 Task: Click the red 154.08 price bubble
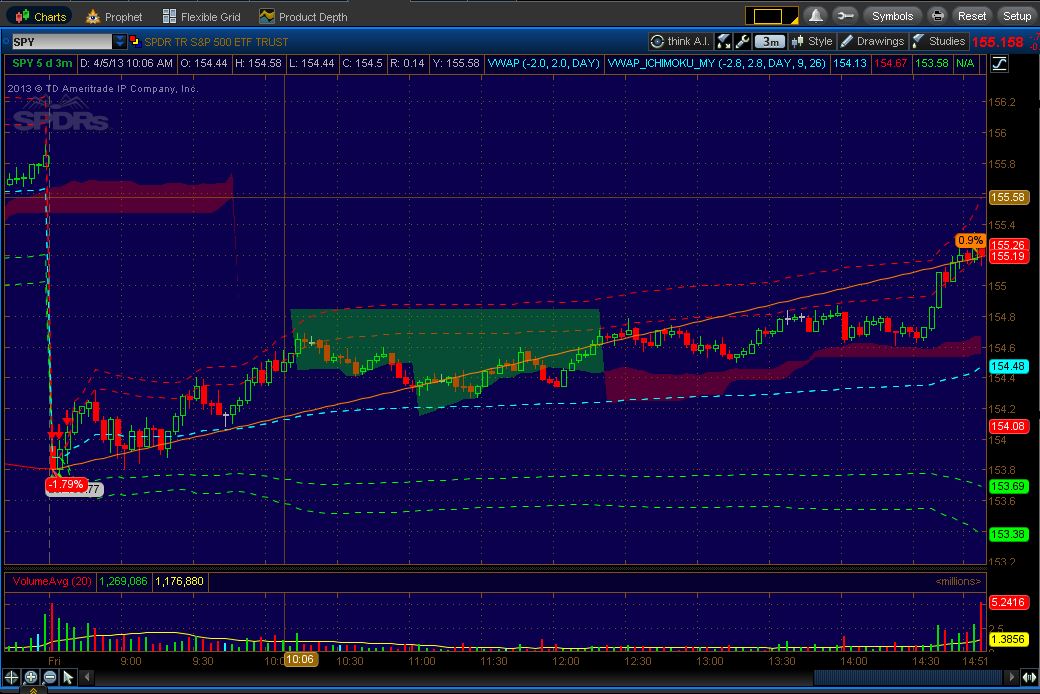tap(1008, 427)
